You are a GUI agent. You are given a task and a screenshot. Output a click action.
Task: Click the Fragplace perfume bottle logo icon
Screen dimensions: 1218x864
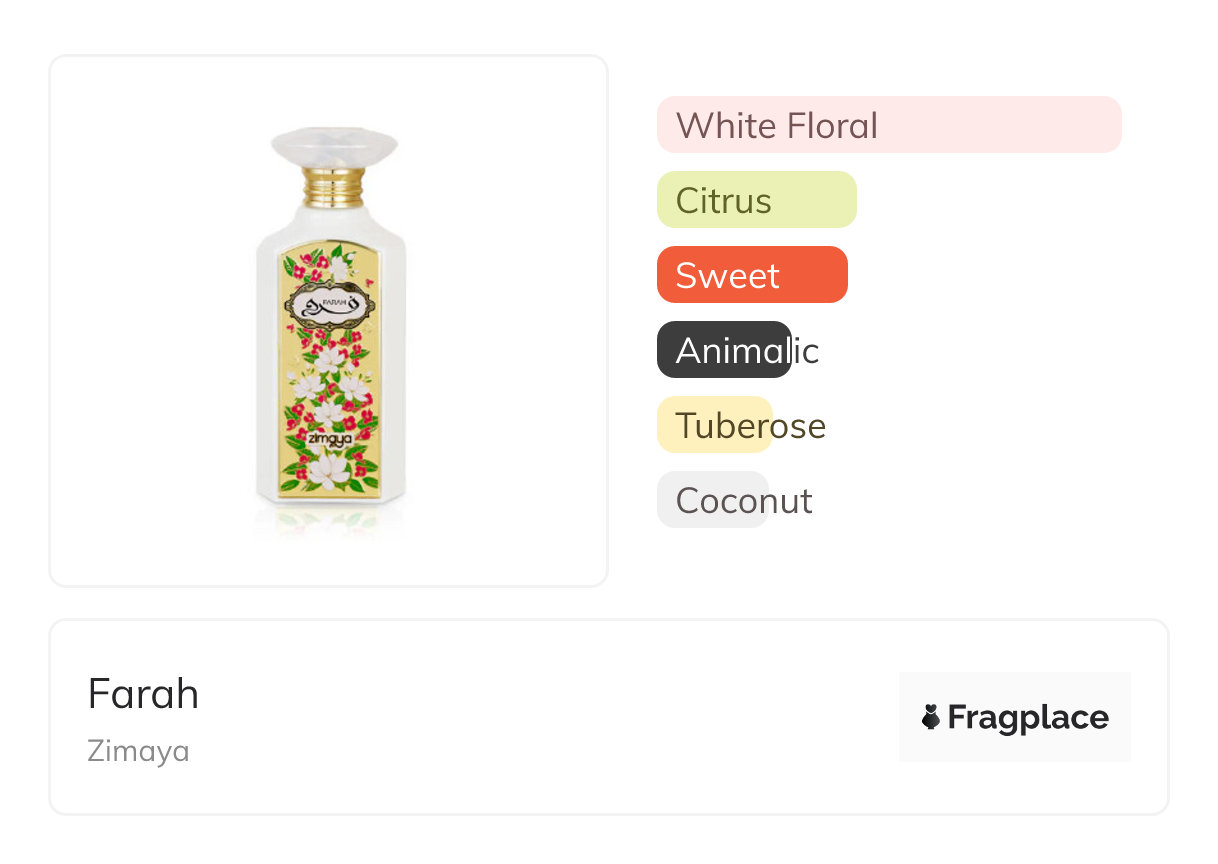tap(931, 717)
